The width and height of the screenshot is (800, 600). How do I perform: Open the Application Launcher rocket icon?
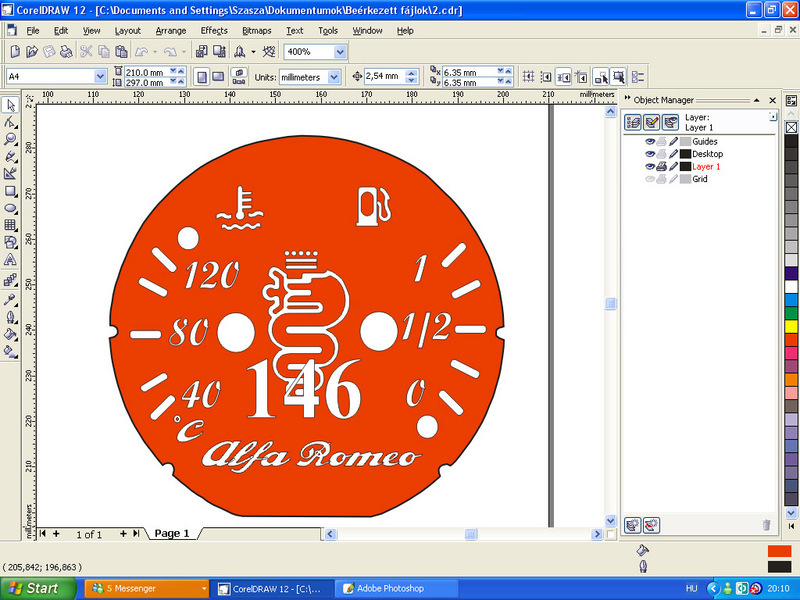tap(240, 52)
